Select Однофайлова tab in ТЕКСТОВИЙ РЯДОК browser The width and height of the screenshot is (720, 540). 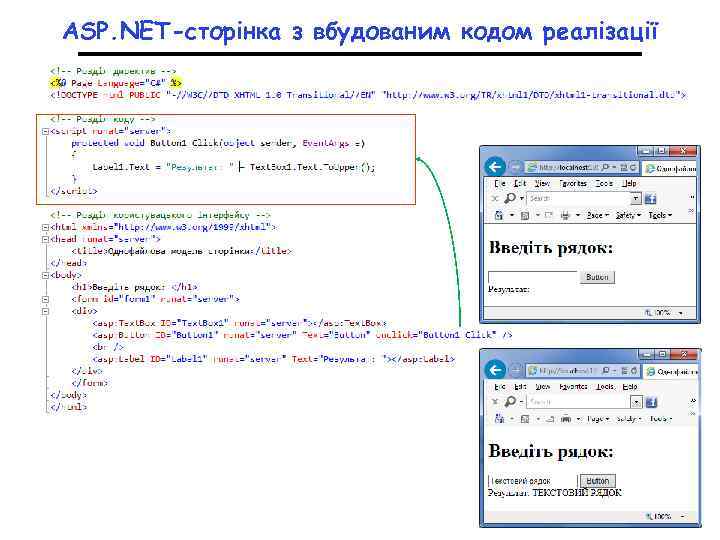(670, 371)
